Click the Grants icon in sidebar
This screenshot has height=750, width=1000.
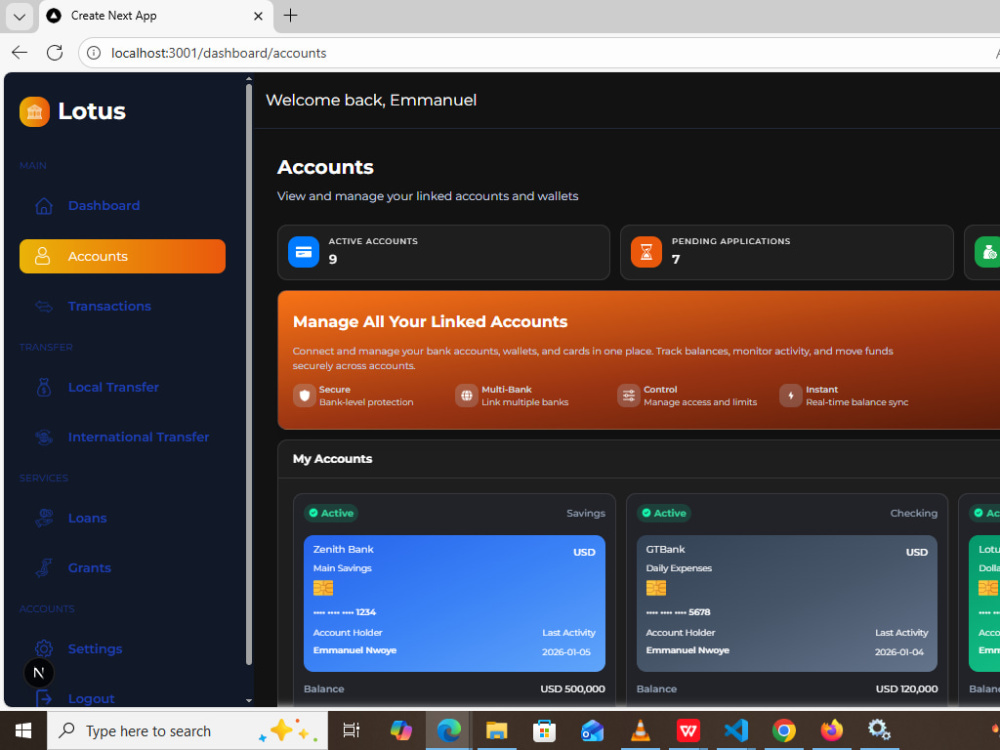[43, 568]
